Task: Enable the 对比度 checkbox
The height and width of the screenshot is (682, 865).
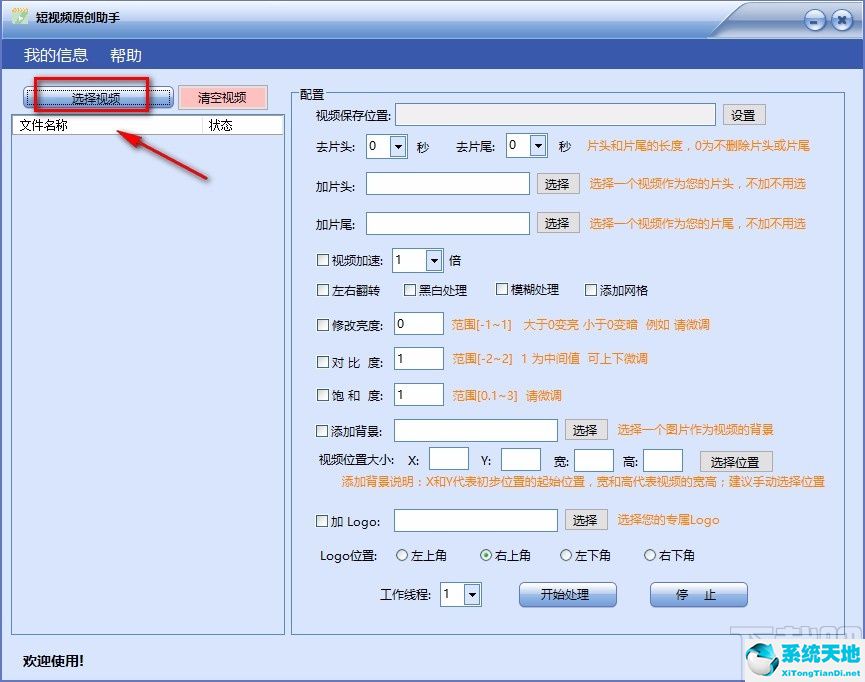Action: pos(323,362)
